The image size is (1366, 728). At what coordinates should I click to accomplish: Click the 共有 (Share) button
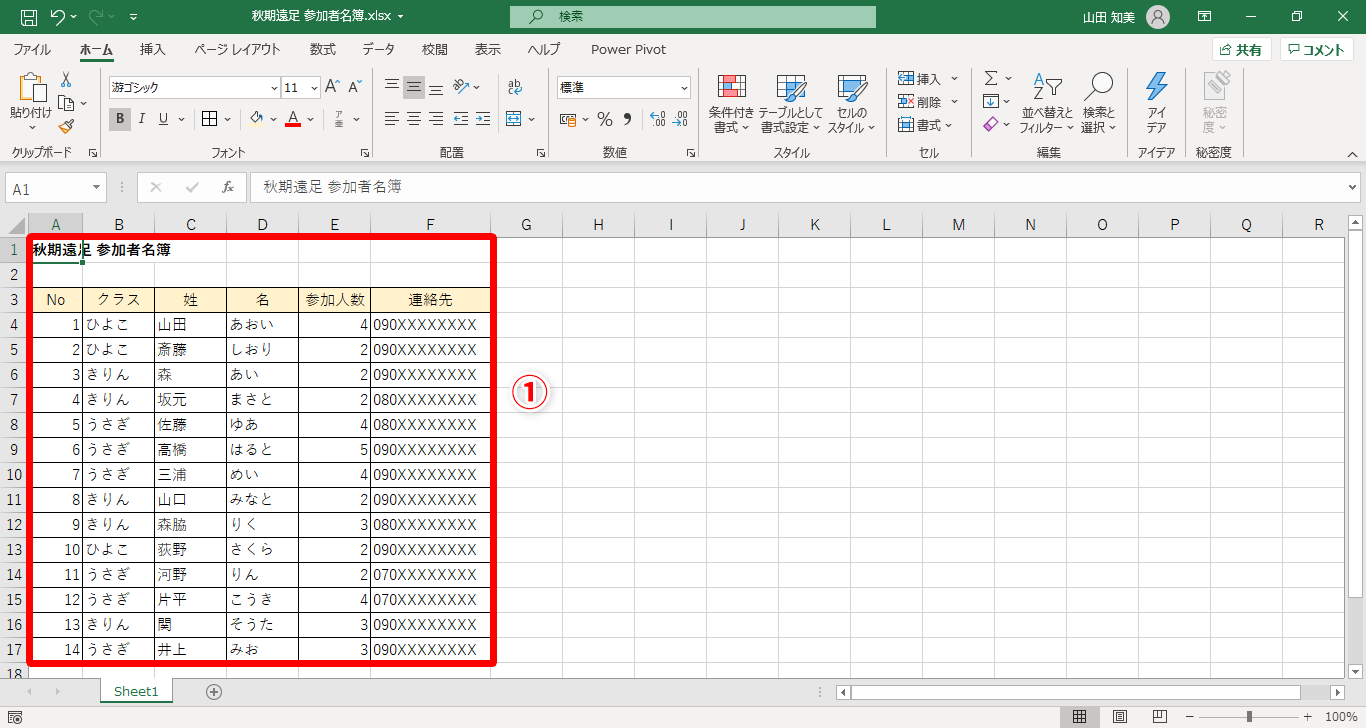click(x=1241, y=50)
